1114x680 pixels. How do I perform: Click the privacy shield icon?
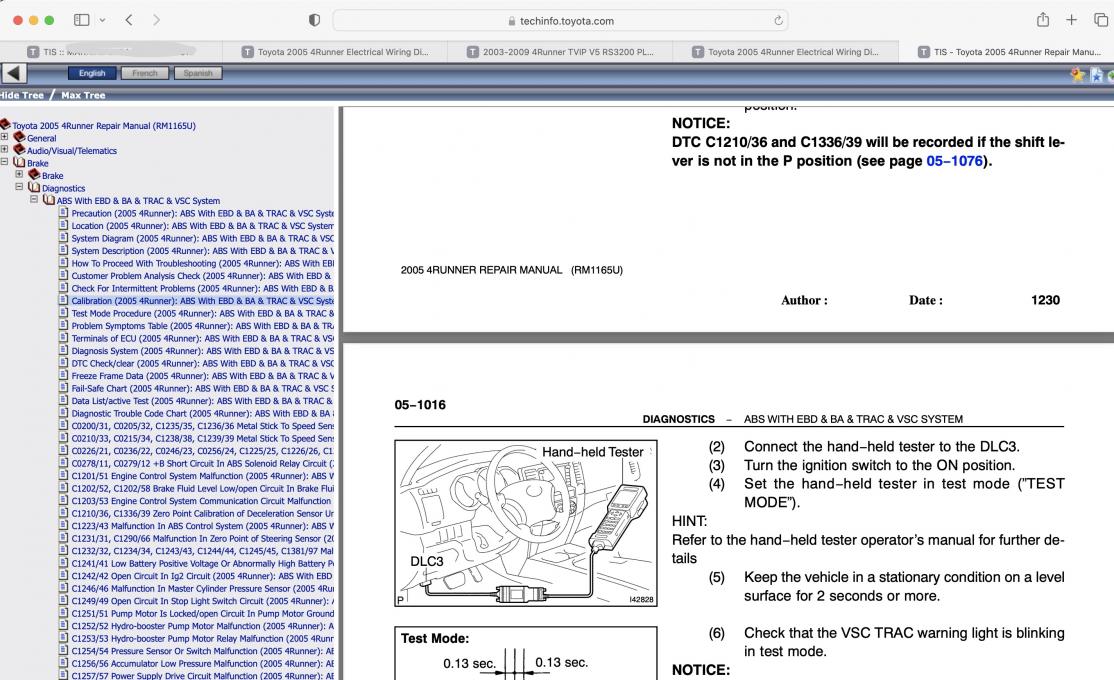(x=314, y=20)
